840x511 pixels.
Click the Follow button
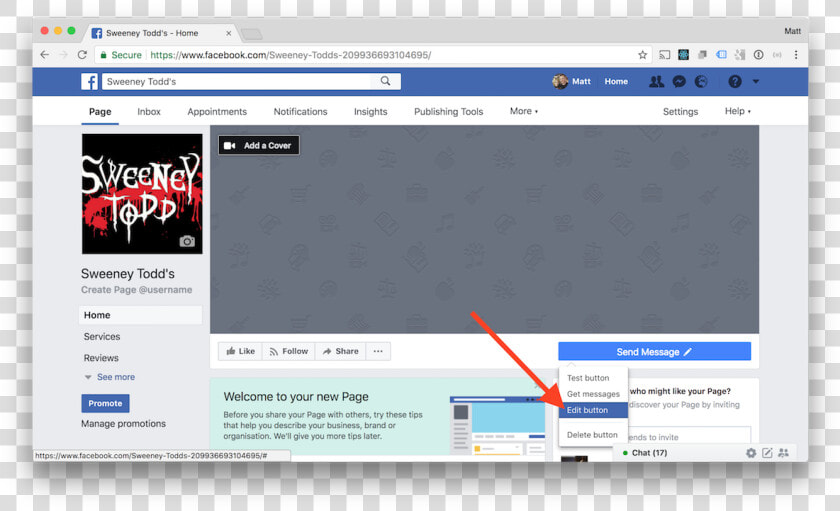[289, 351]
